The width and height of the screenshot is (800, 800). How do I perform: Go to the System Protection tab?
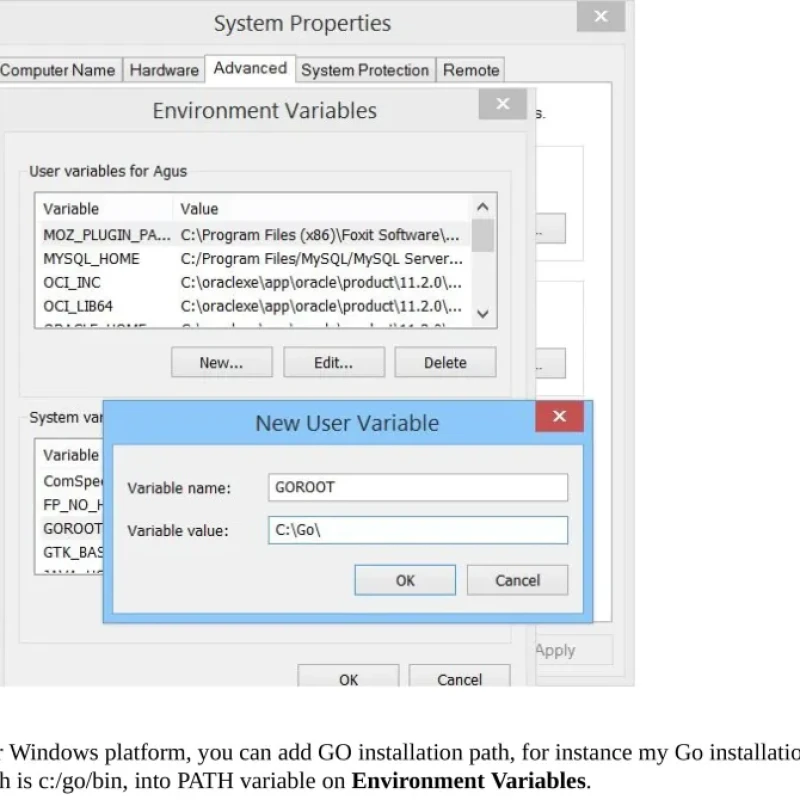(x=365, y=70)
